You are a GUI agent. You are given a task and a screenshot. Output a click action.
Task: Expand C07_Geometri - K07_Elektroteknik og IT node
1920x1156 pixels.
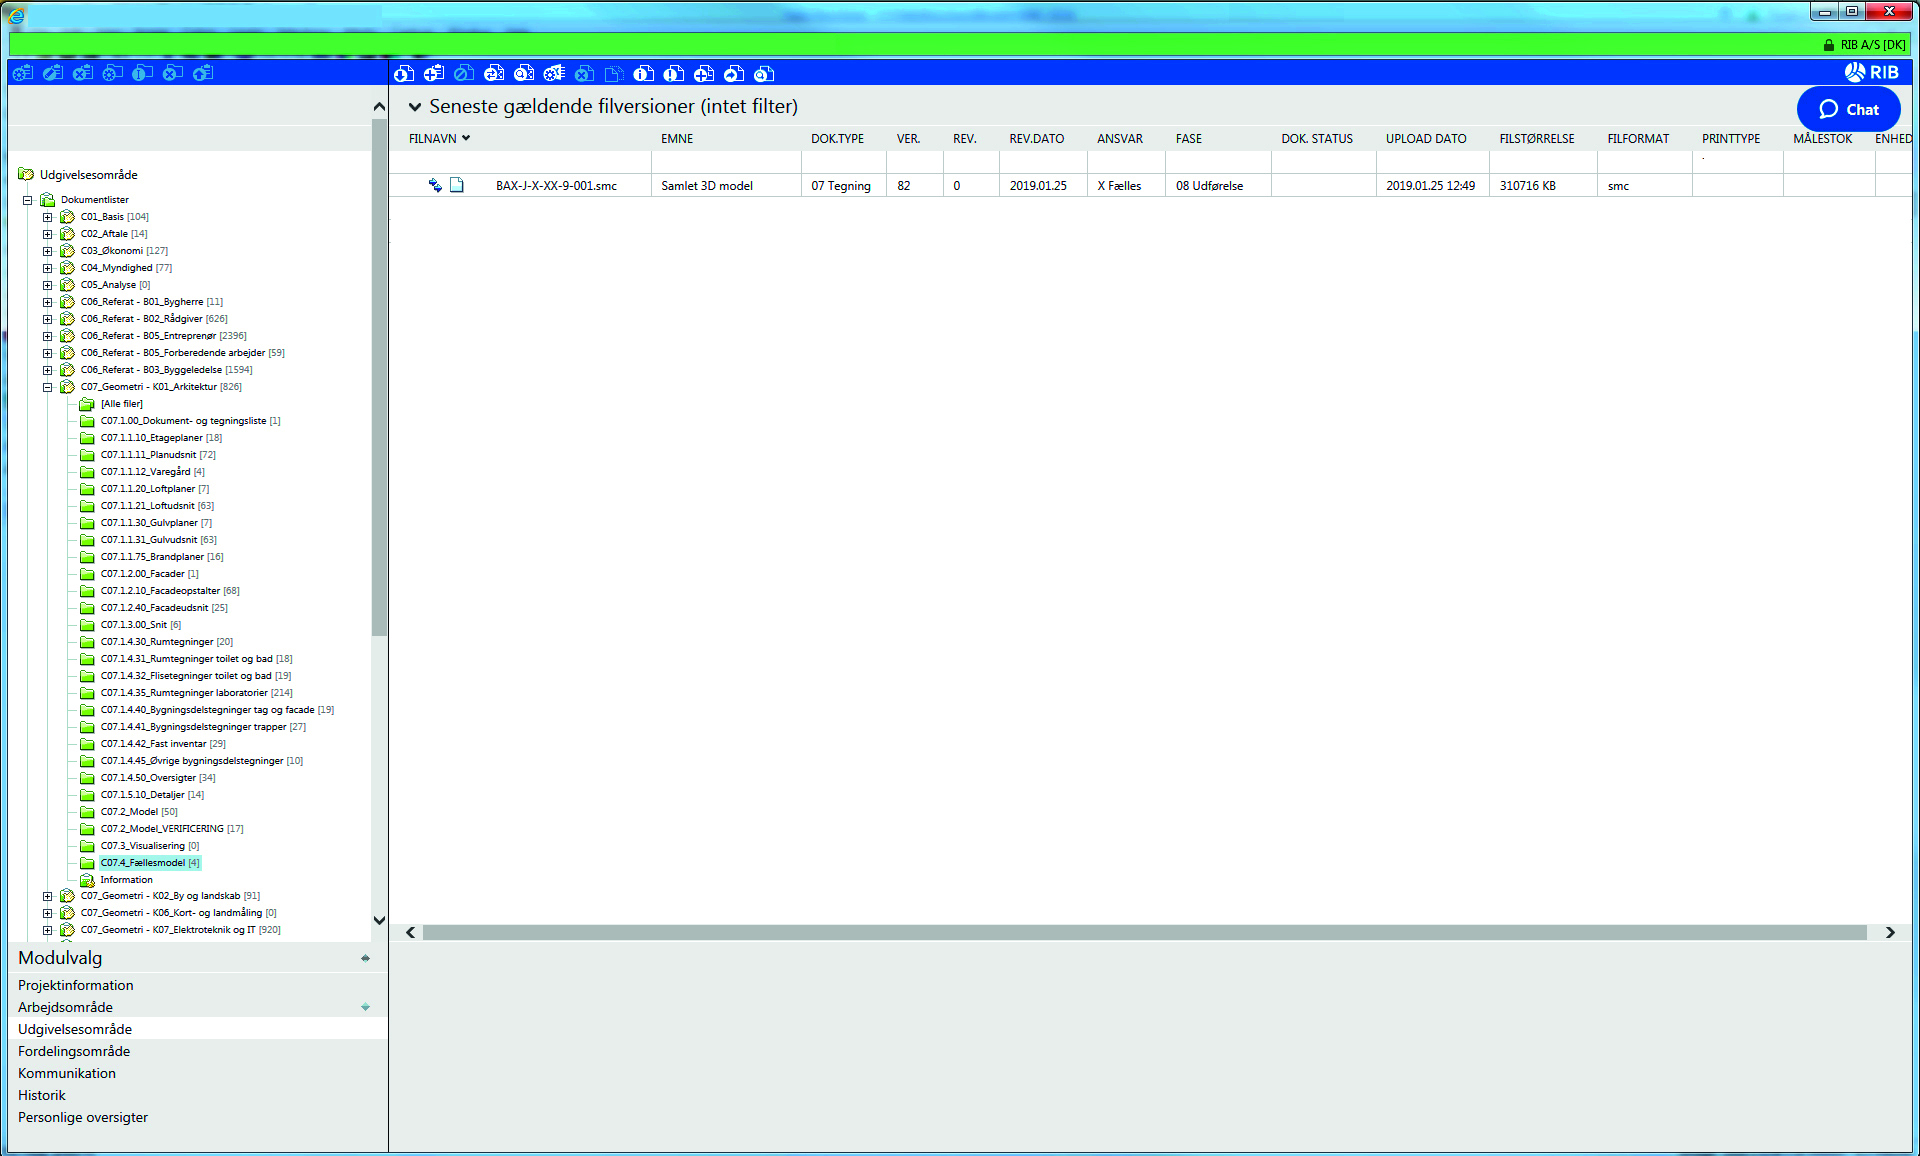coord(47,930)
